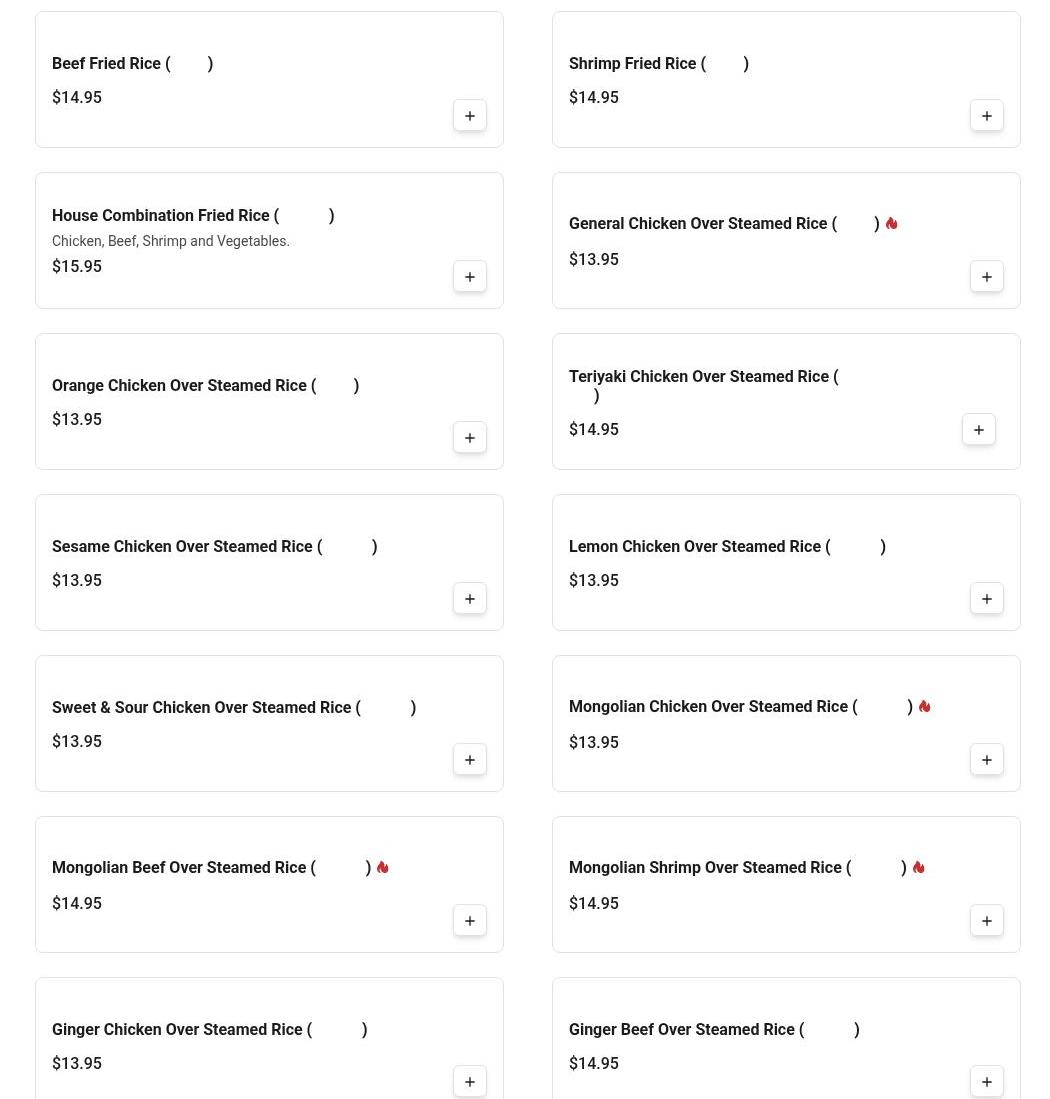Add House Combination Fried Rice to order
The height and width of the screenshot is (1099, 1050).
470,277
